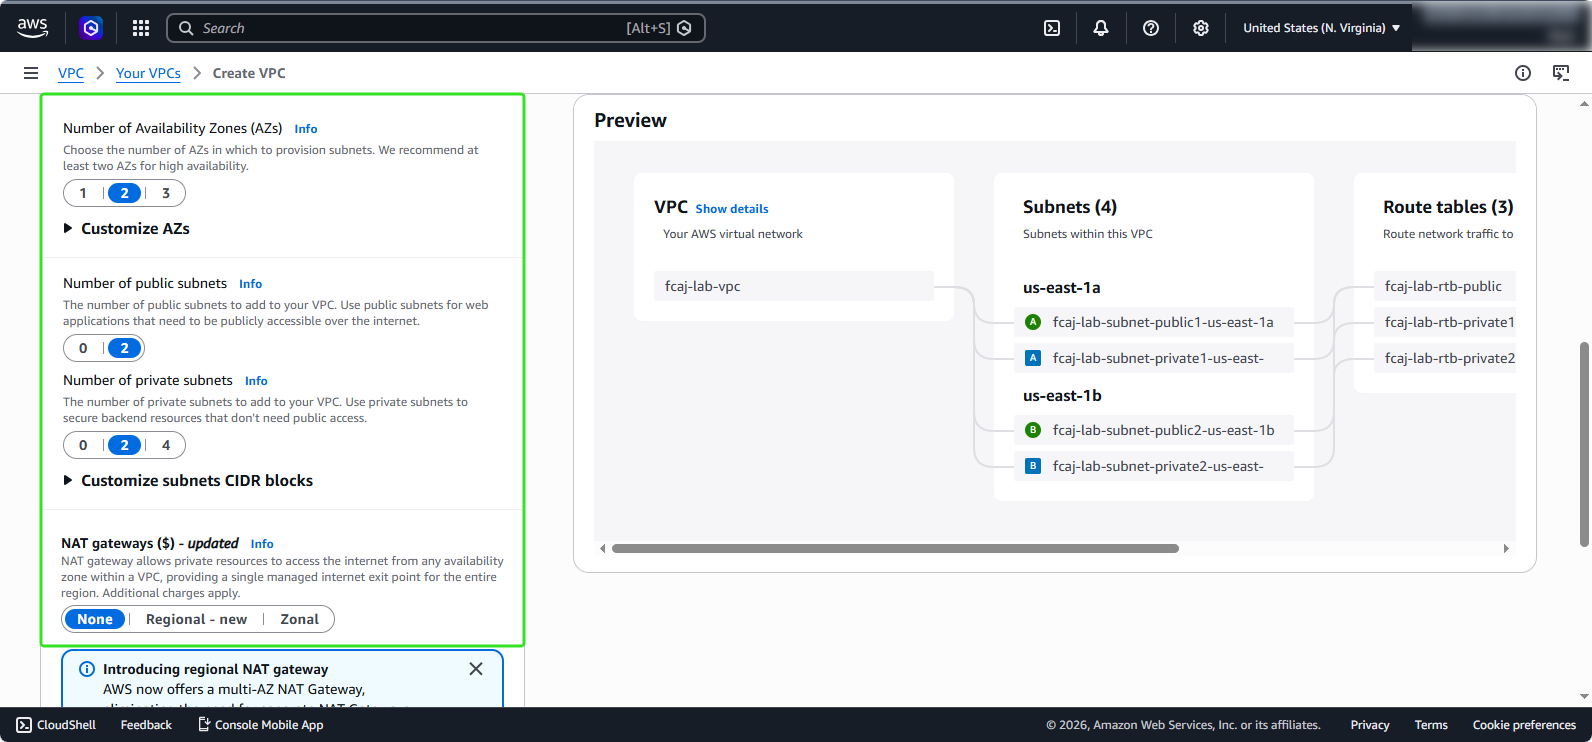Image resolution: width=1592 pixels, height=742 pixels.
Task: Open the Amazon Q icon in header
Action: tap(91, 28)
